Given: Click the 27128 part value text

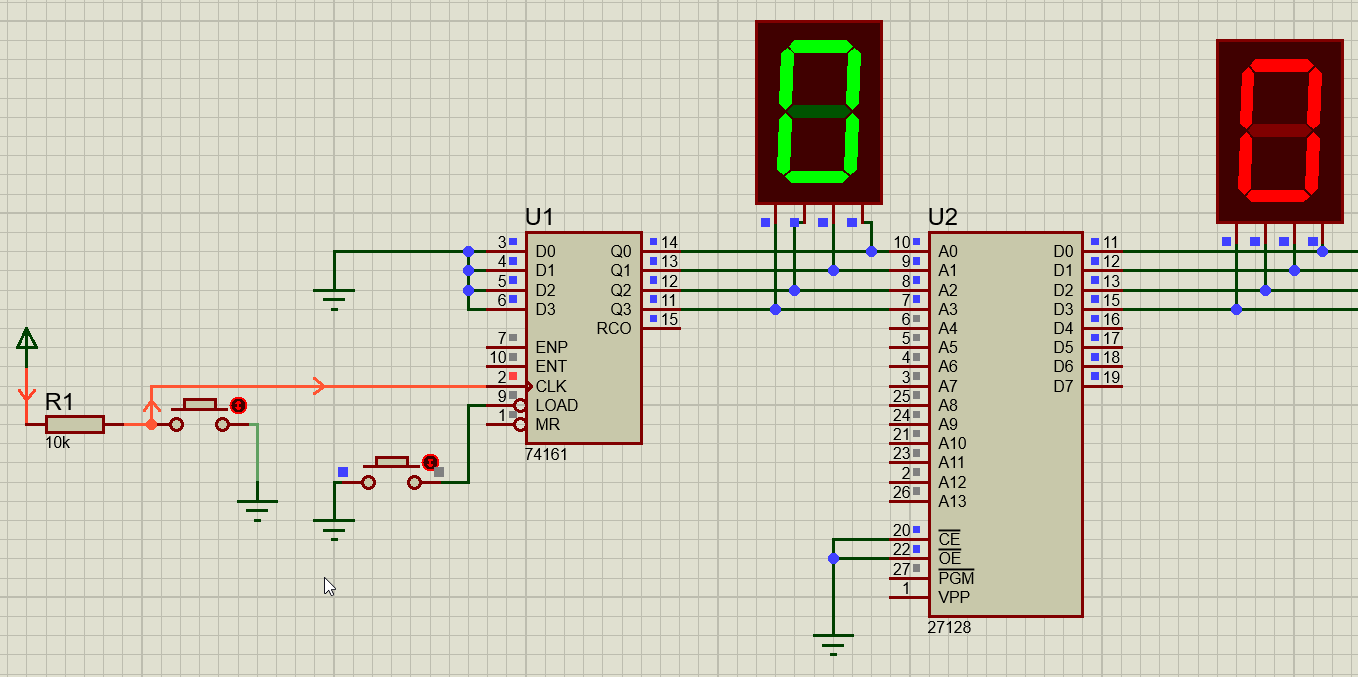Looking at the screenshot, I should coord(949,628).
